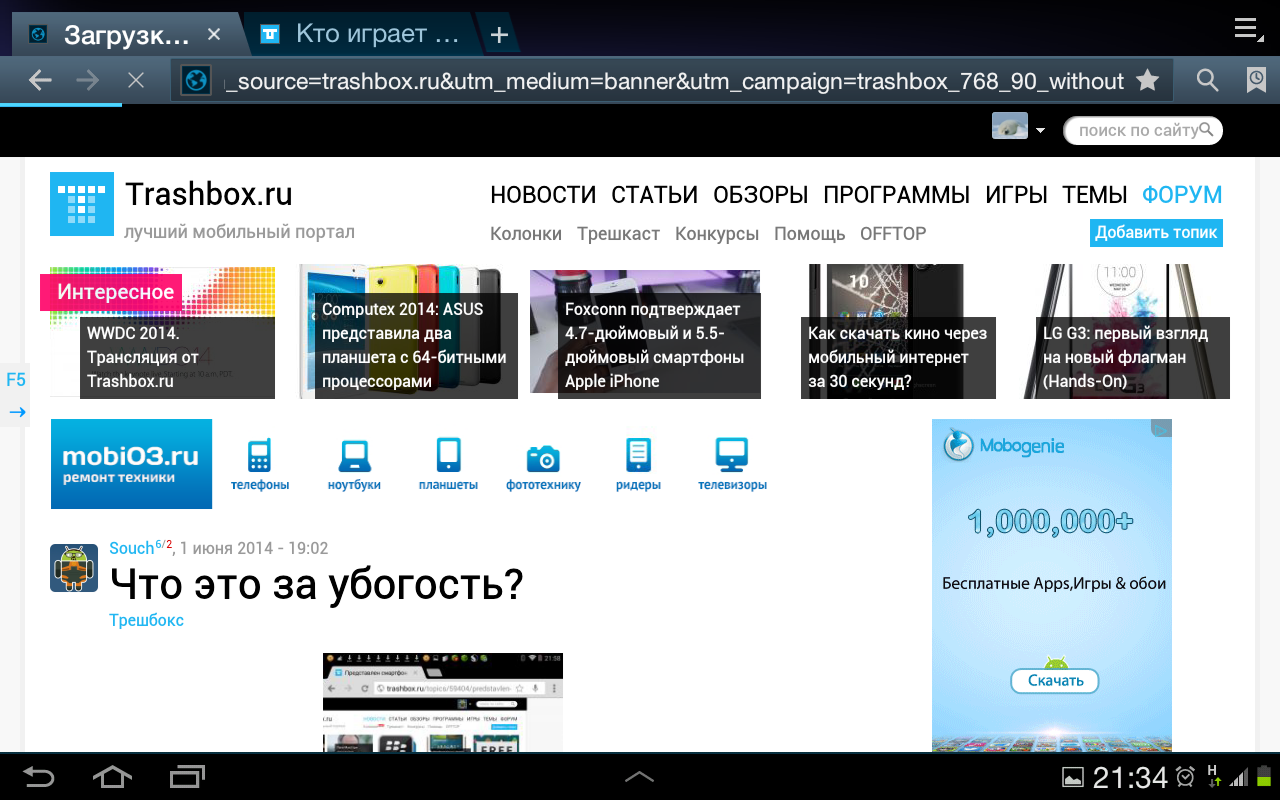Open the Souch user profile link
The height and width of the screenshot is (800, 1280).
[131, 548]
